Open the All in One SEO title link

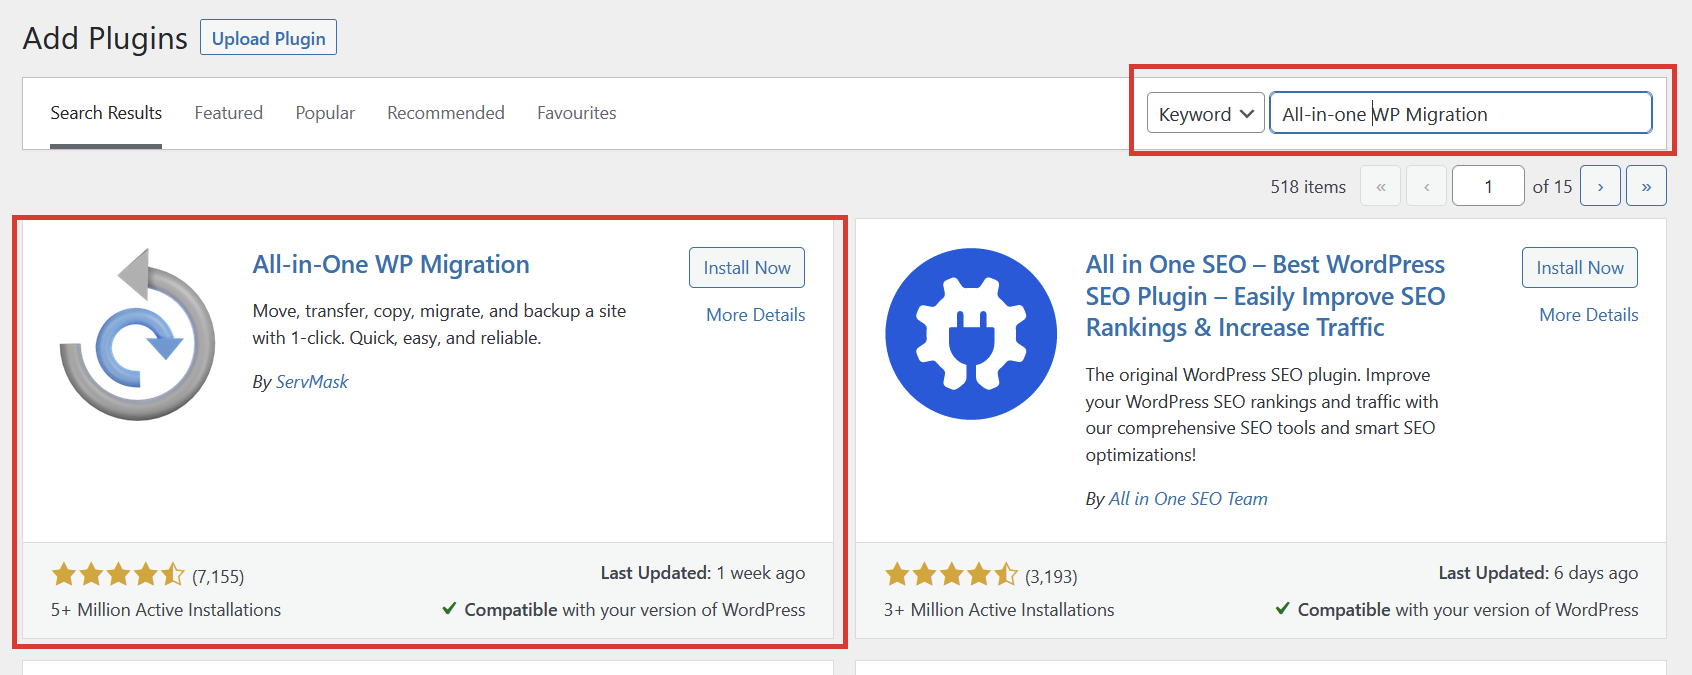pos(1265,296)
